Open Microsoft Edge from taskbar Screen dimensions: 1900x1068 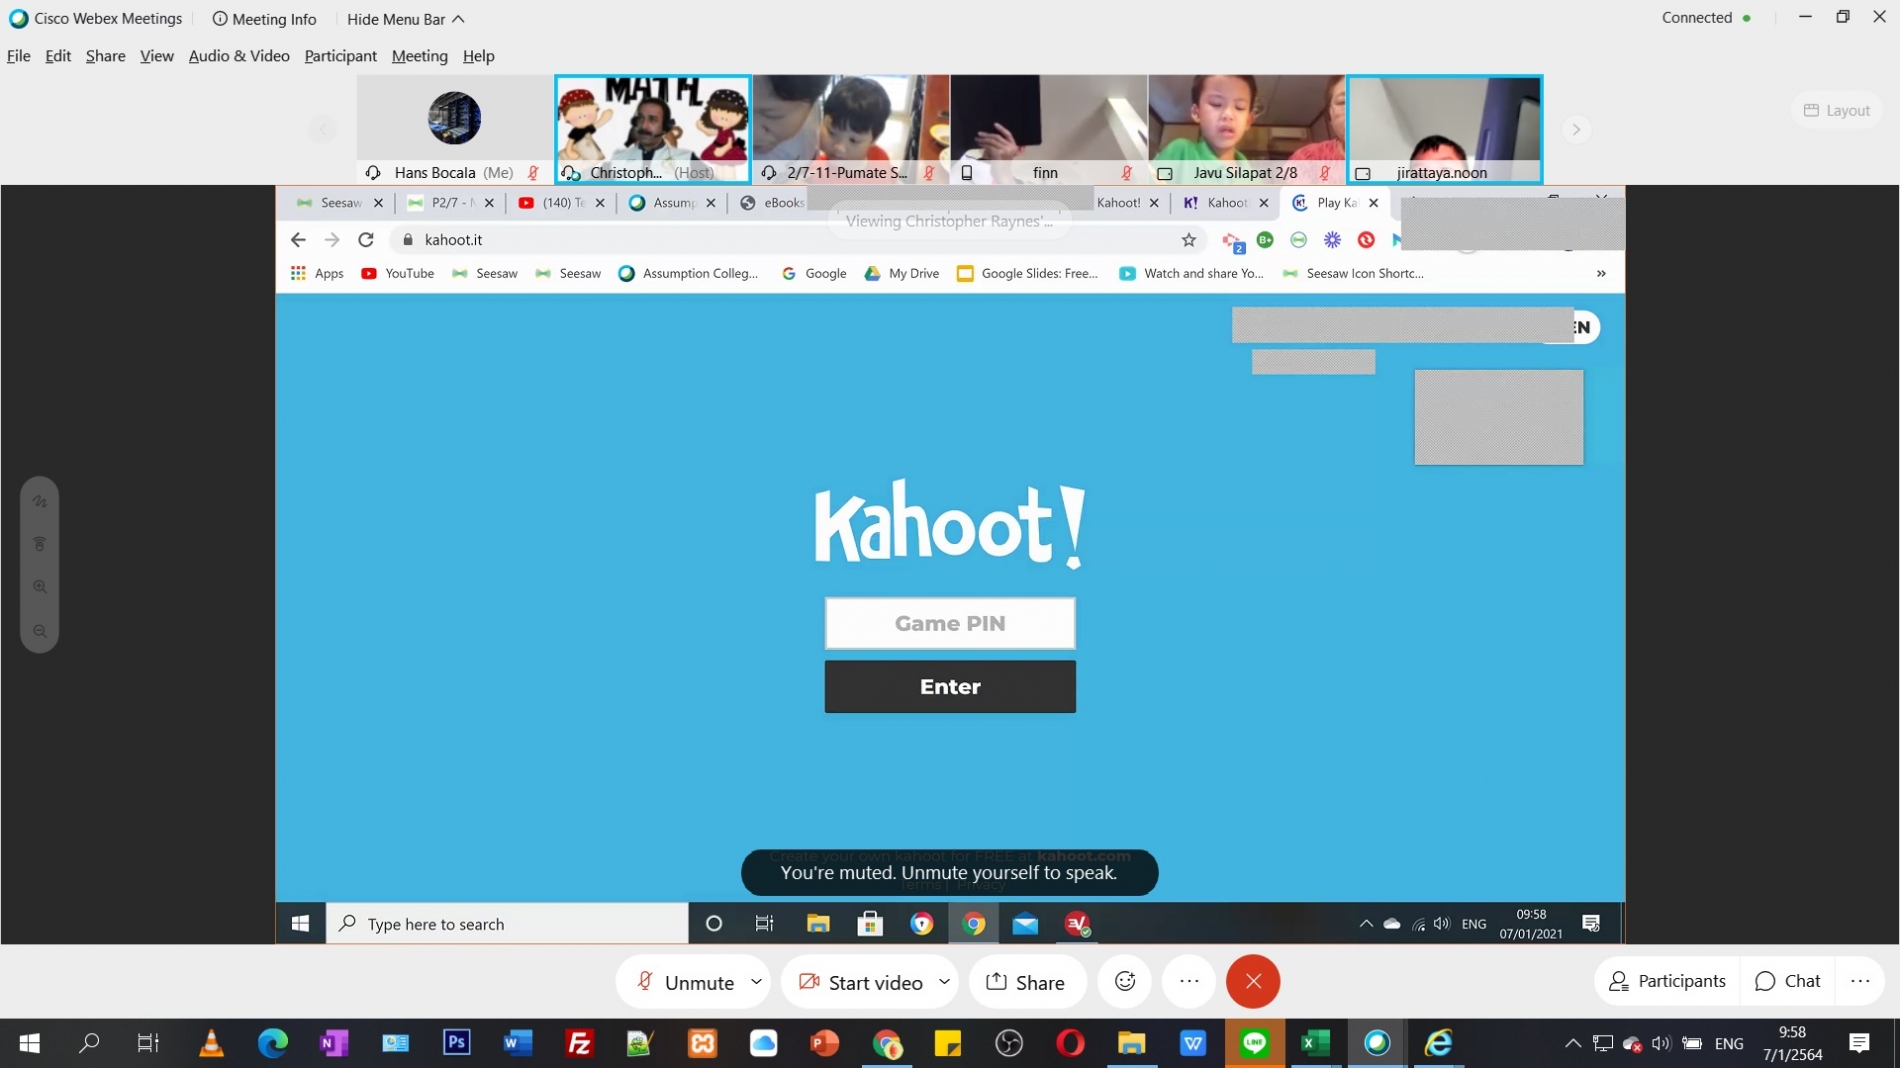pos(272,1043)
